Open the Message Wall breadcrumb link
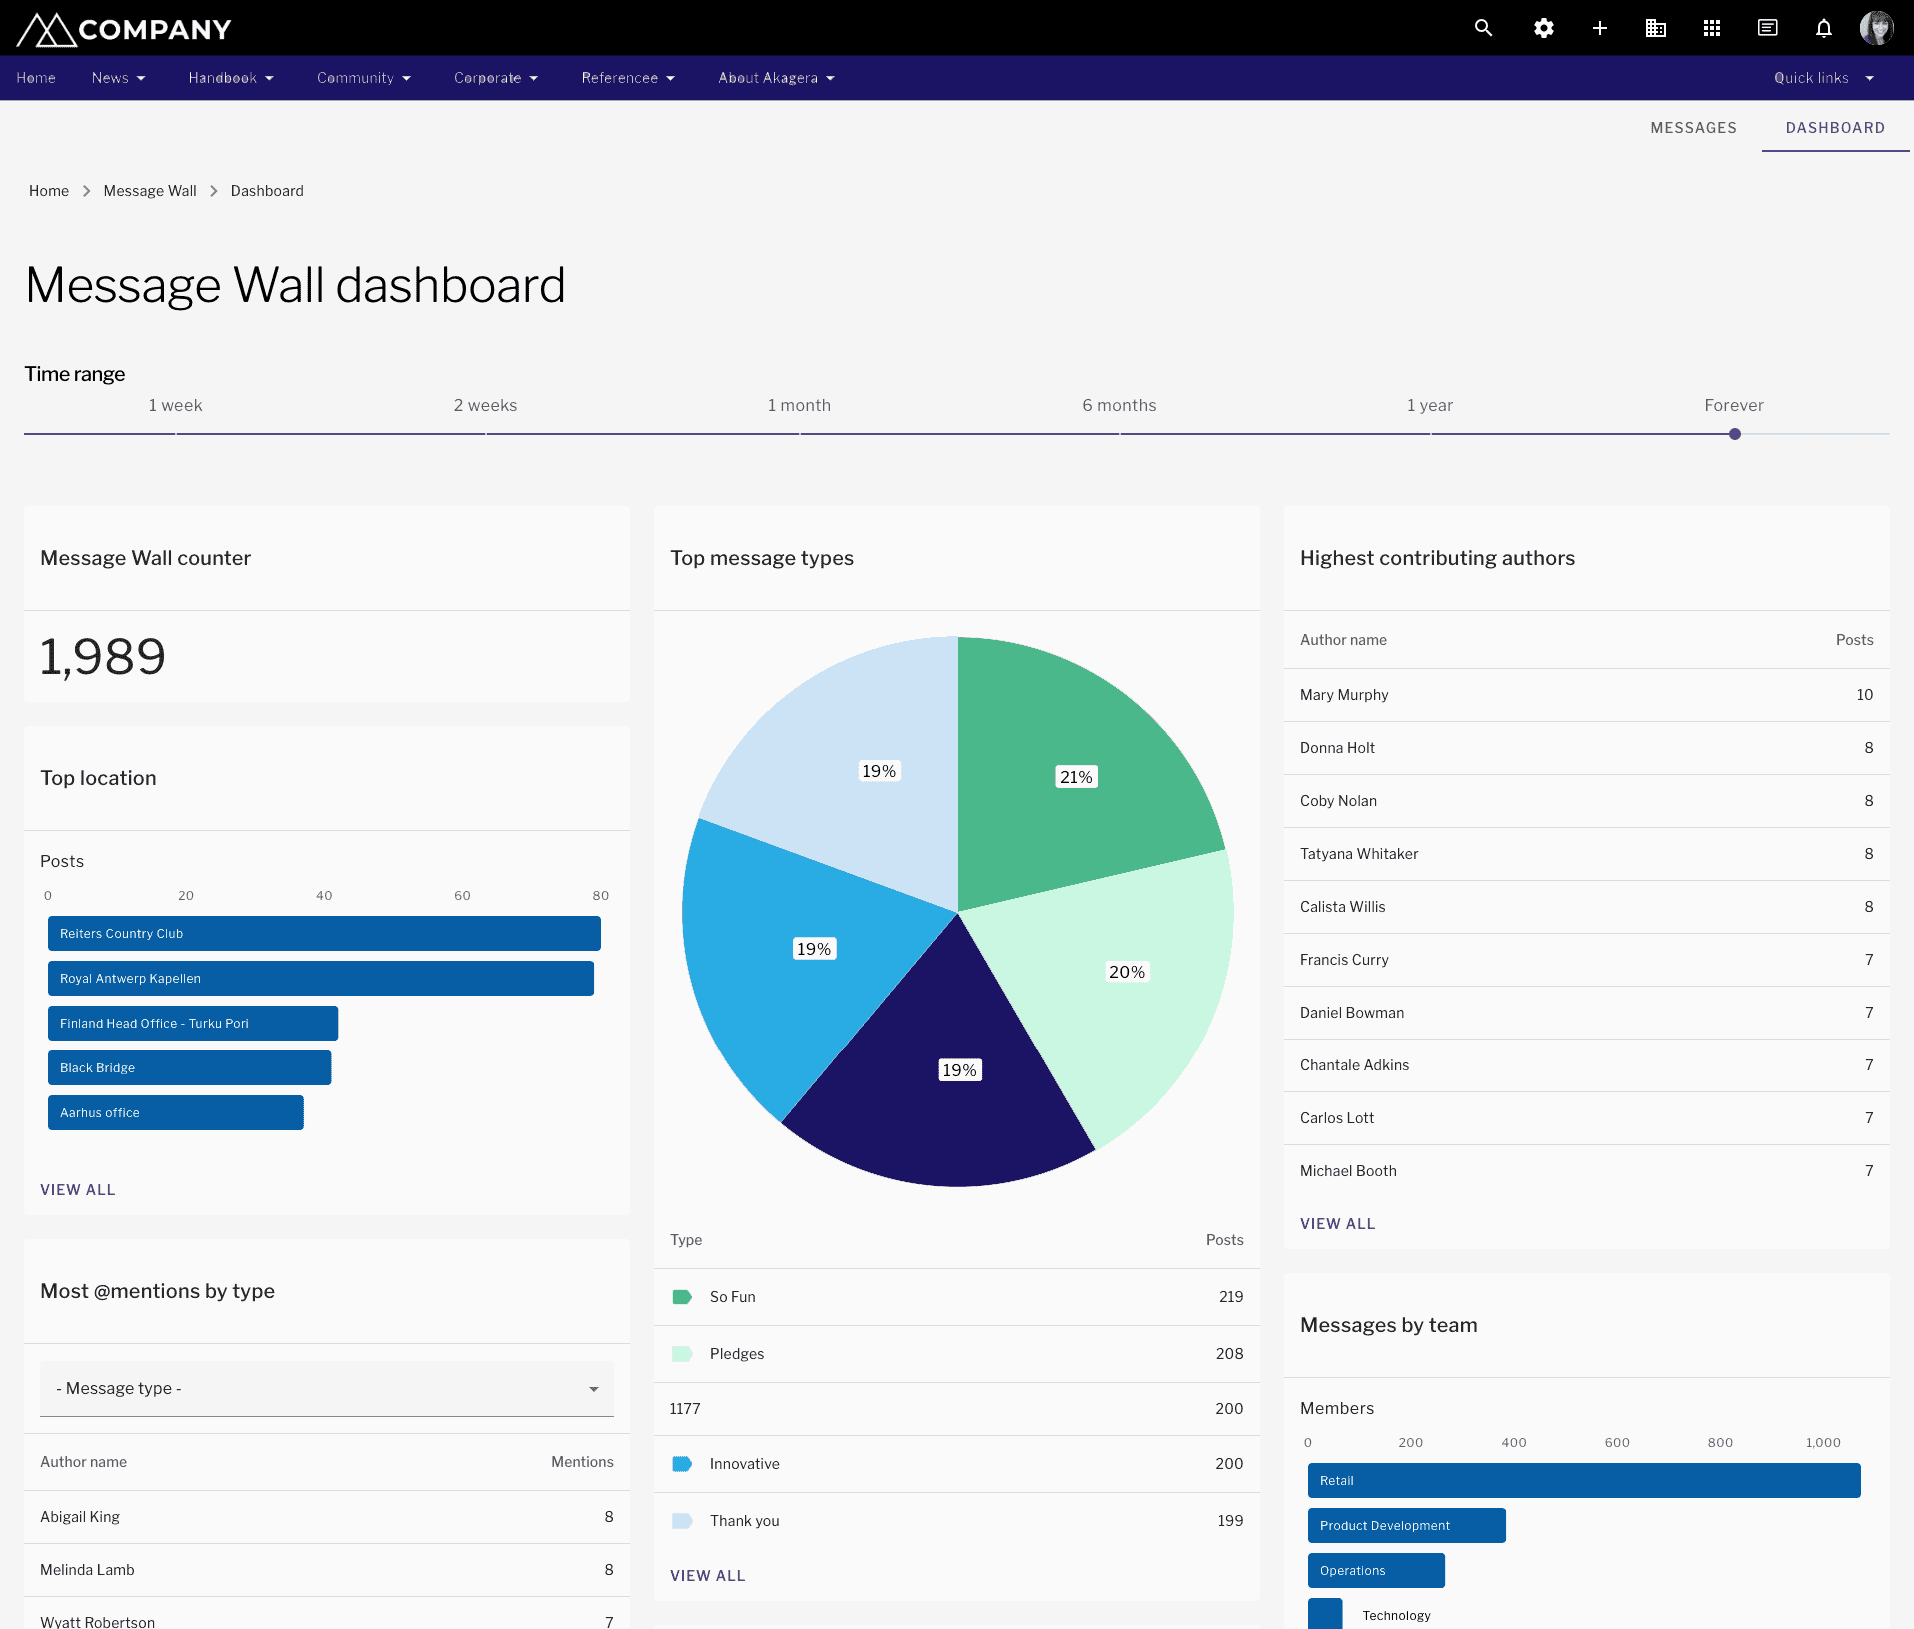The height and width of the screenshot is (1629, 1914). tap(150, 190)
